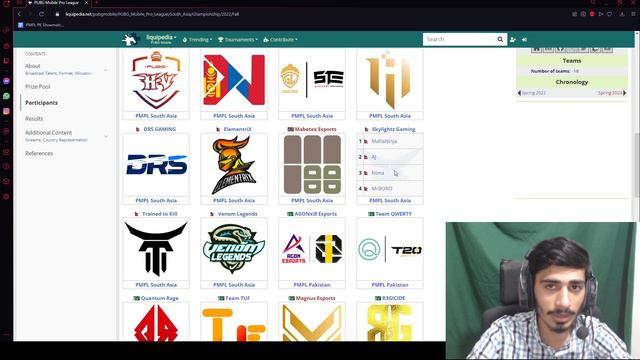
Task: Click the play icon in browser toolbar
Action: click(x=601, y=14)
